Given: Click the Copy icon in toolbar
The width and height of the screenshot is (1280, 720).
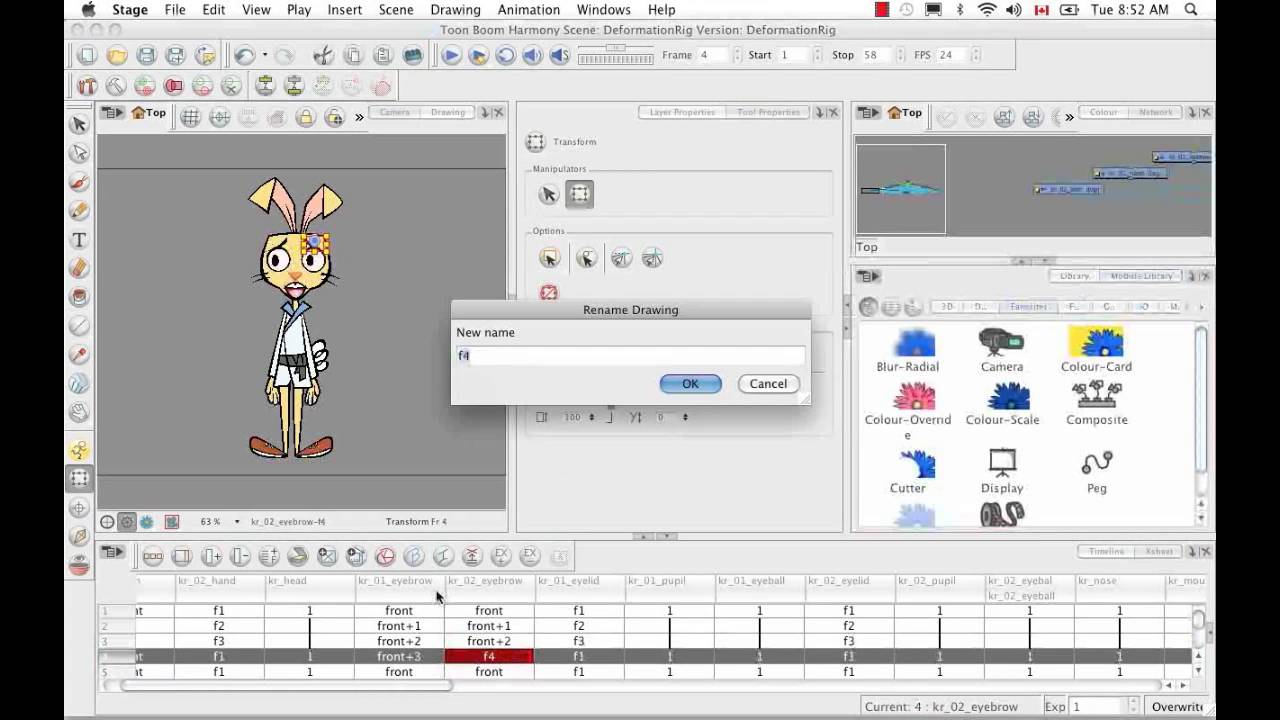Looking at the screenshot, I should click(x=353, y=55).
